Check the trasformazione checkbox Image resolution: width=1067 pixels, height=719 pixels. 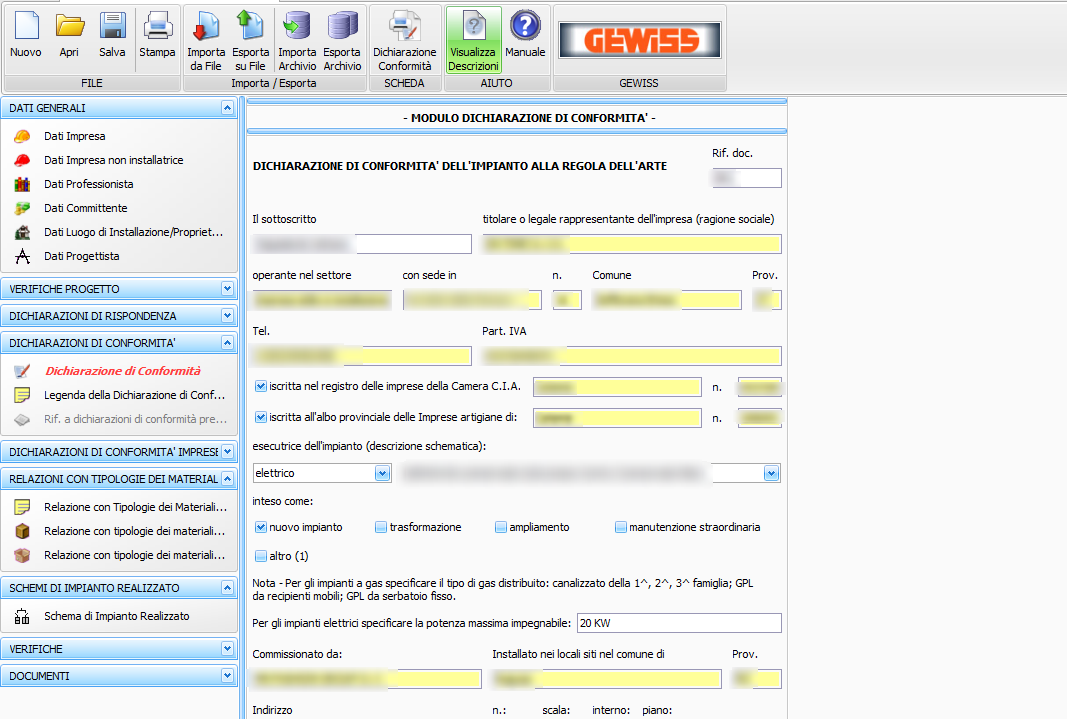(381, 527)
